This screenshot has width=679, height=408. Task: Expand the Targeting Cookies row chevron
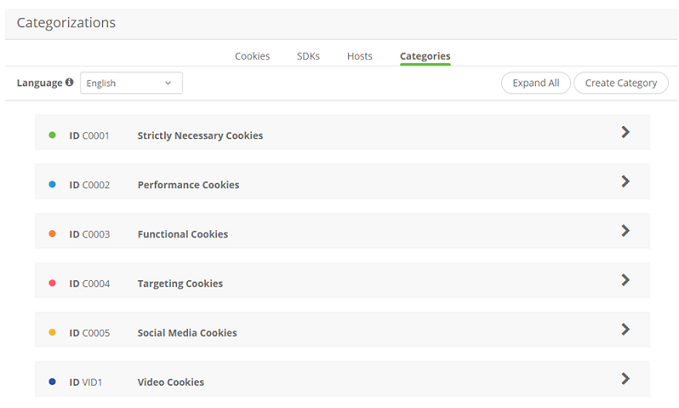point(625,280)
